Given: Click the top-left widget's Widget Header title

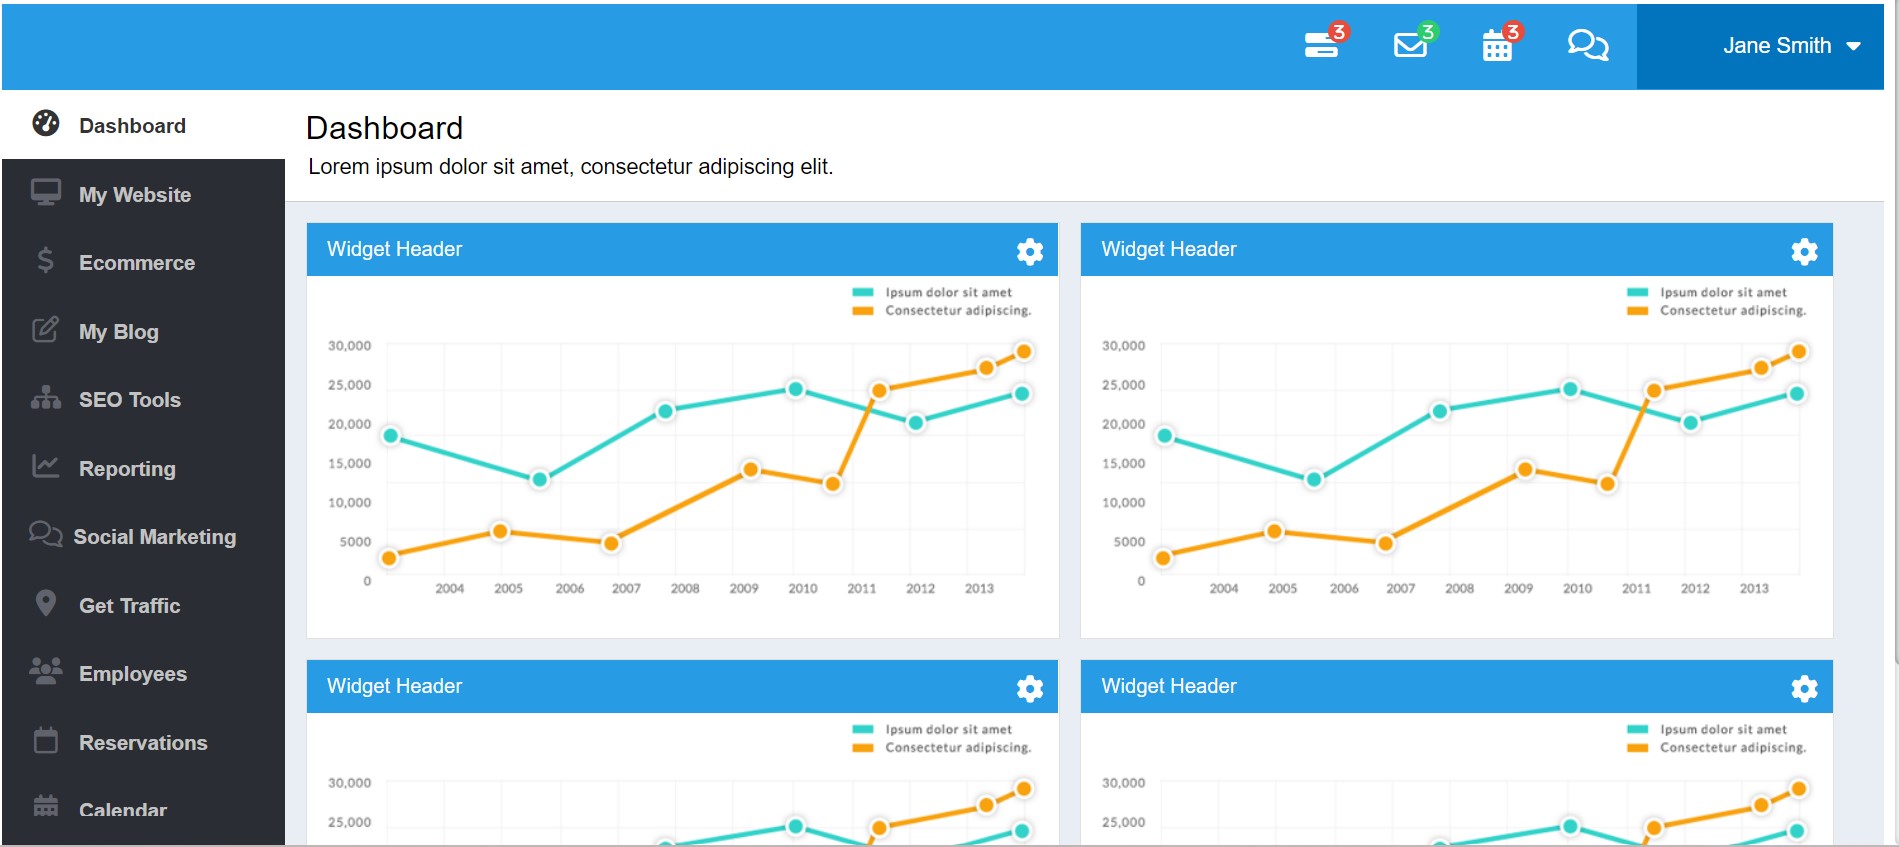Looking at the screenshot, I should (394, 249).
